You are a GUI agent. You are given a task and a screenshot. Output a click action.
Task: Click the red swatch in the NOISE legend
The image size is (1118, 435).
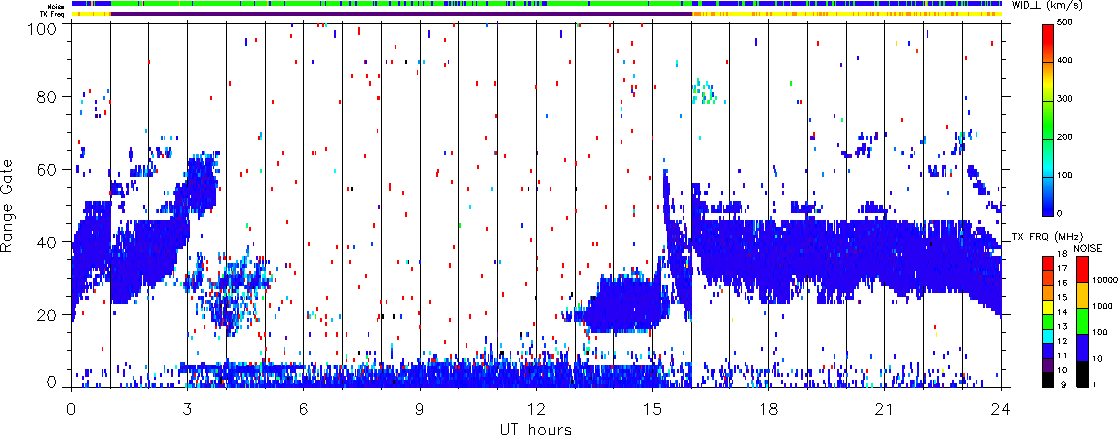coord(1082,270)
